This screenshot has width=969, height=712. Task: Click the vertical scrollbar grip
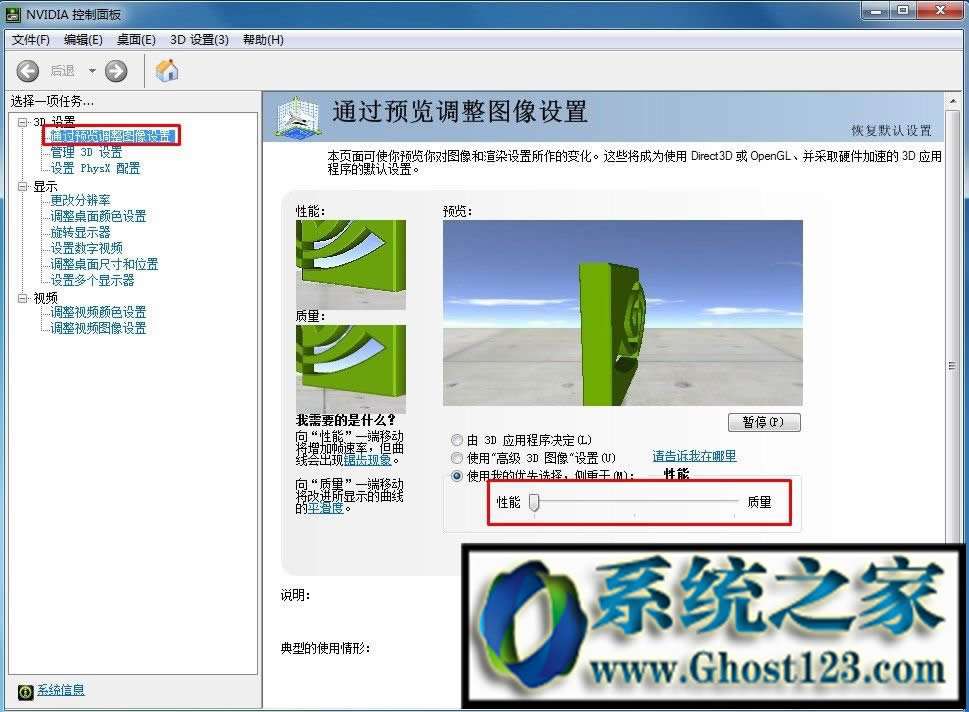[952, 366]
